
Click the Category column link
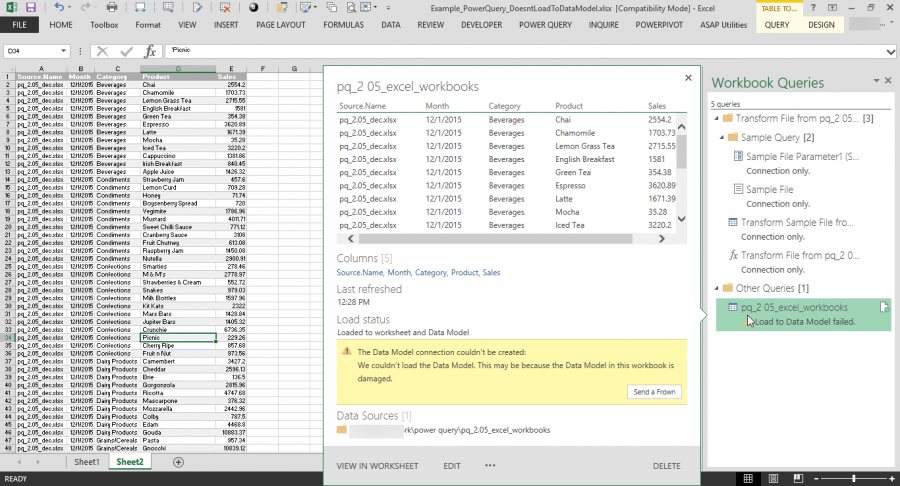point(430,273)
